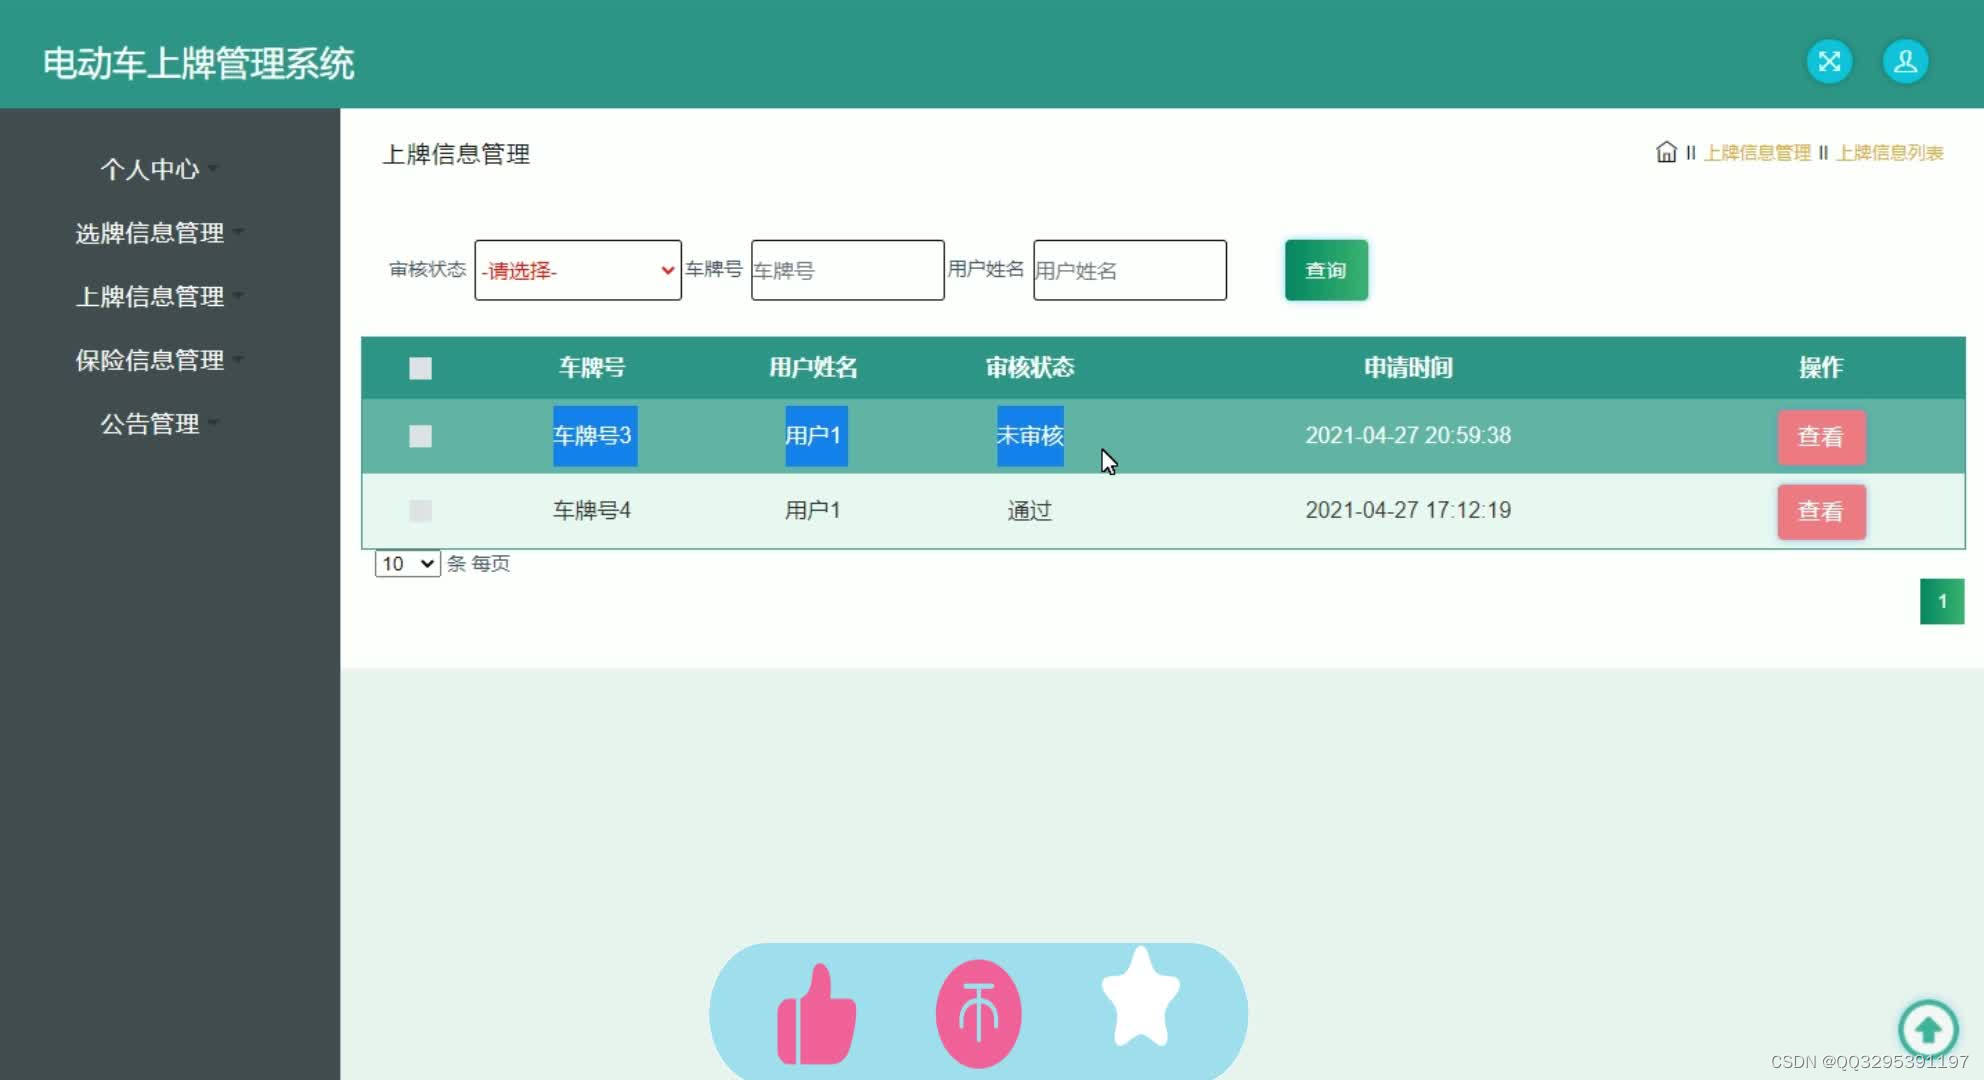Click the 通过 status cell
The width and height of the screenshot is (1984, 1080).
click(1030, 511)
